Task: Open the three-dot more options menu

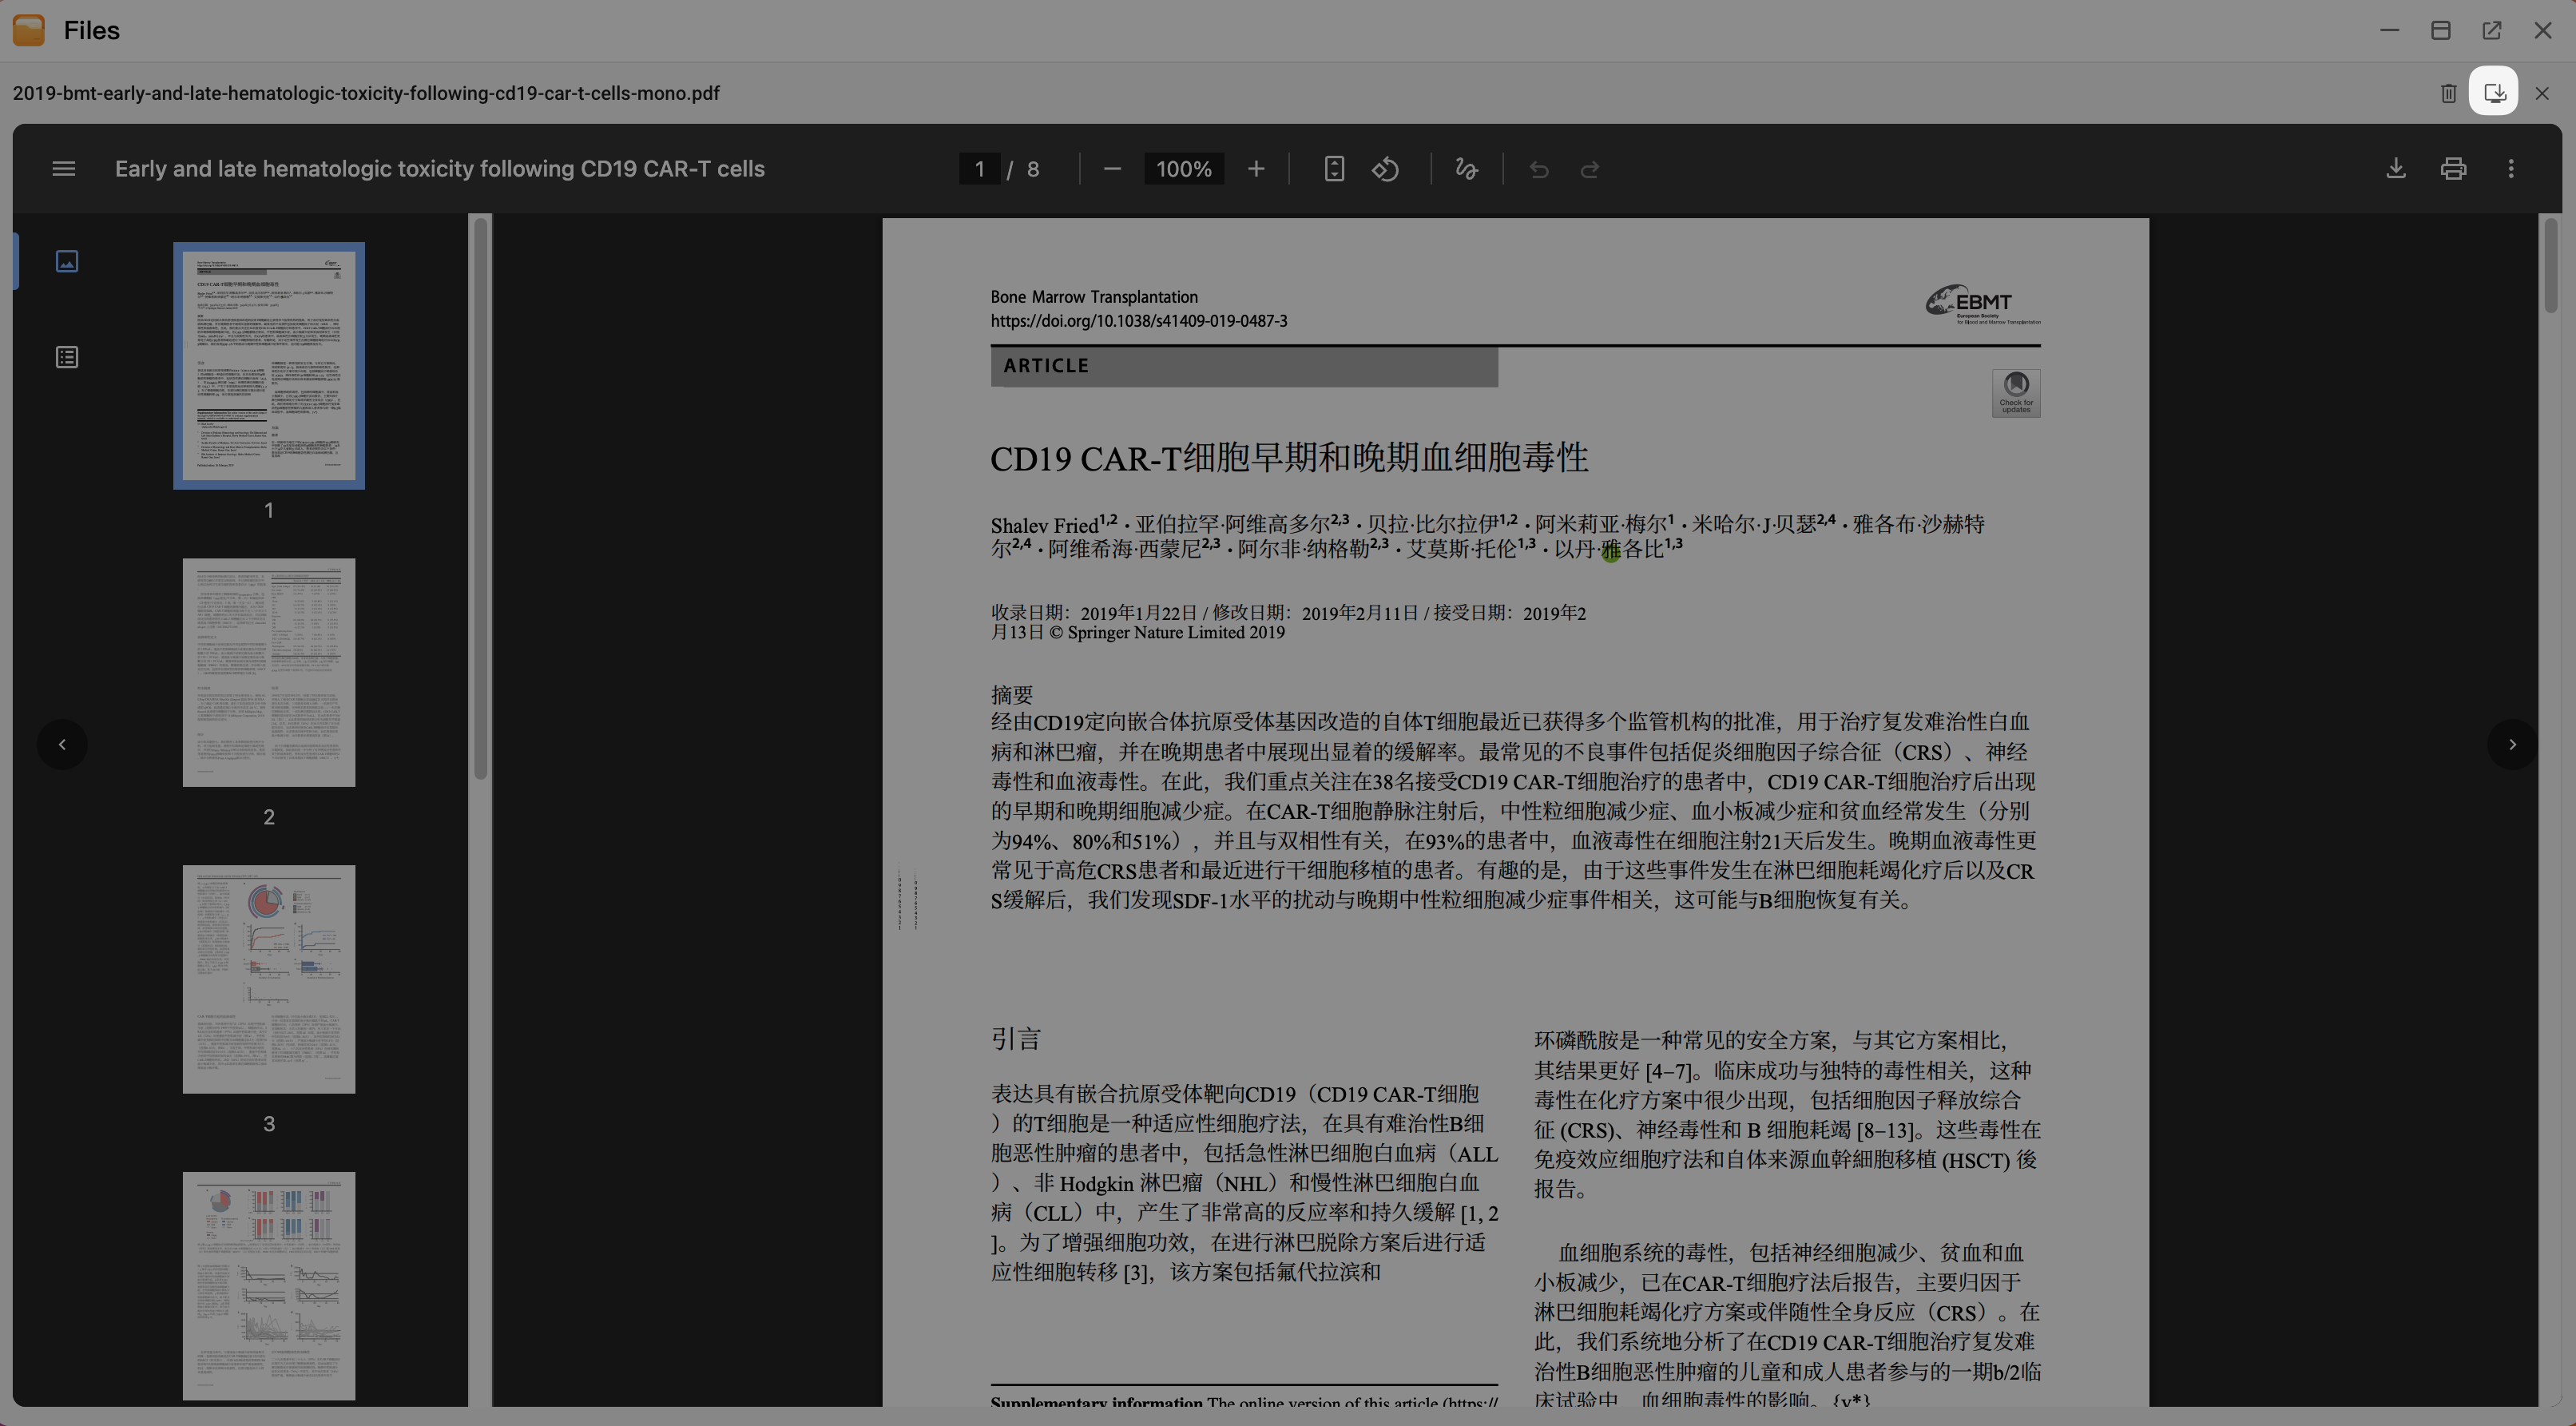Action: tap(2512, 169)
